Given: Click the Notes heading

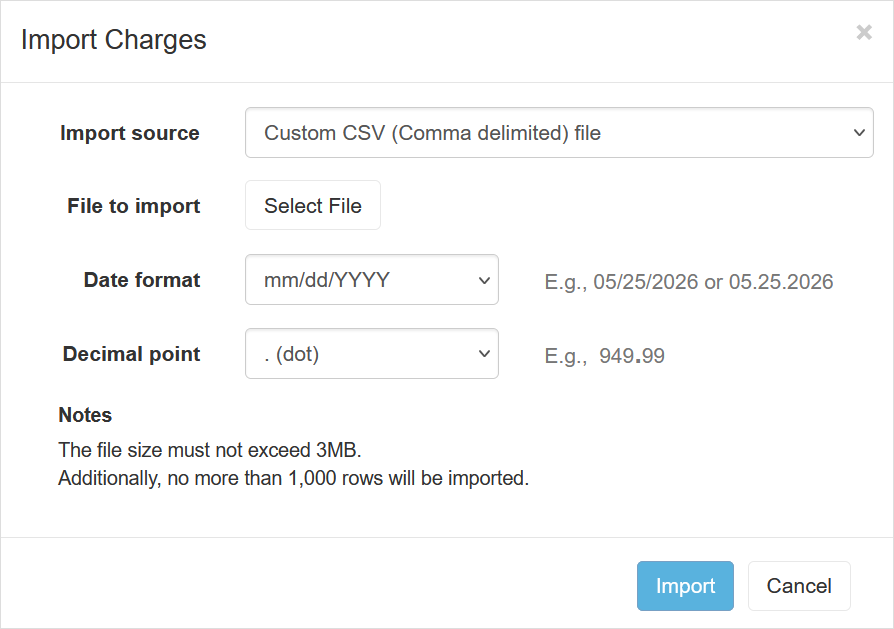Looking at the screenshot, I should (85, 415).
